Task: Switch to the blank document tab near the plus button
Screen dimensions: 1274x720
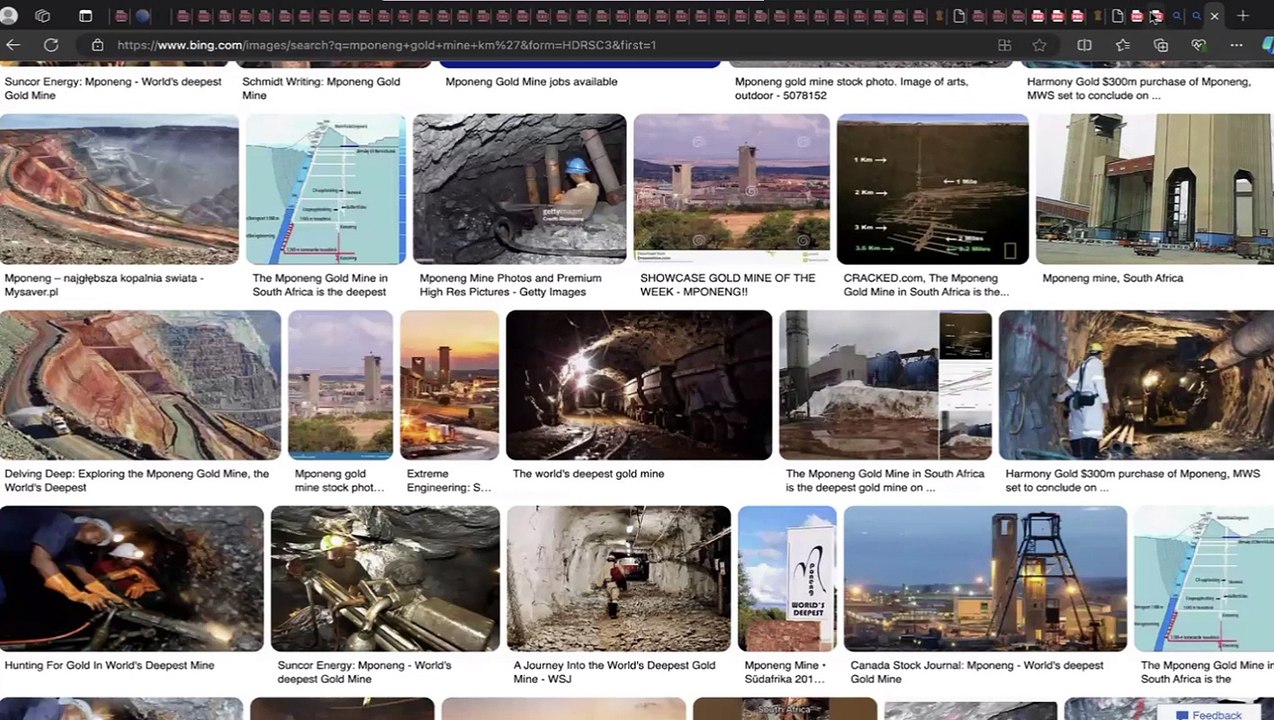Action: tap(1117, 16)
